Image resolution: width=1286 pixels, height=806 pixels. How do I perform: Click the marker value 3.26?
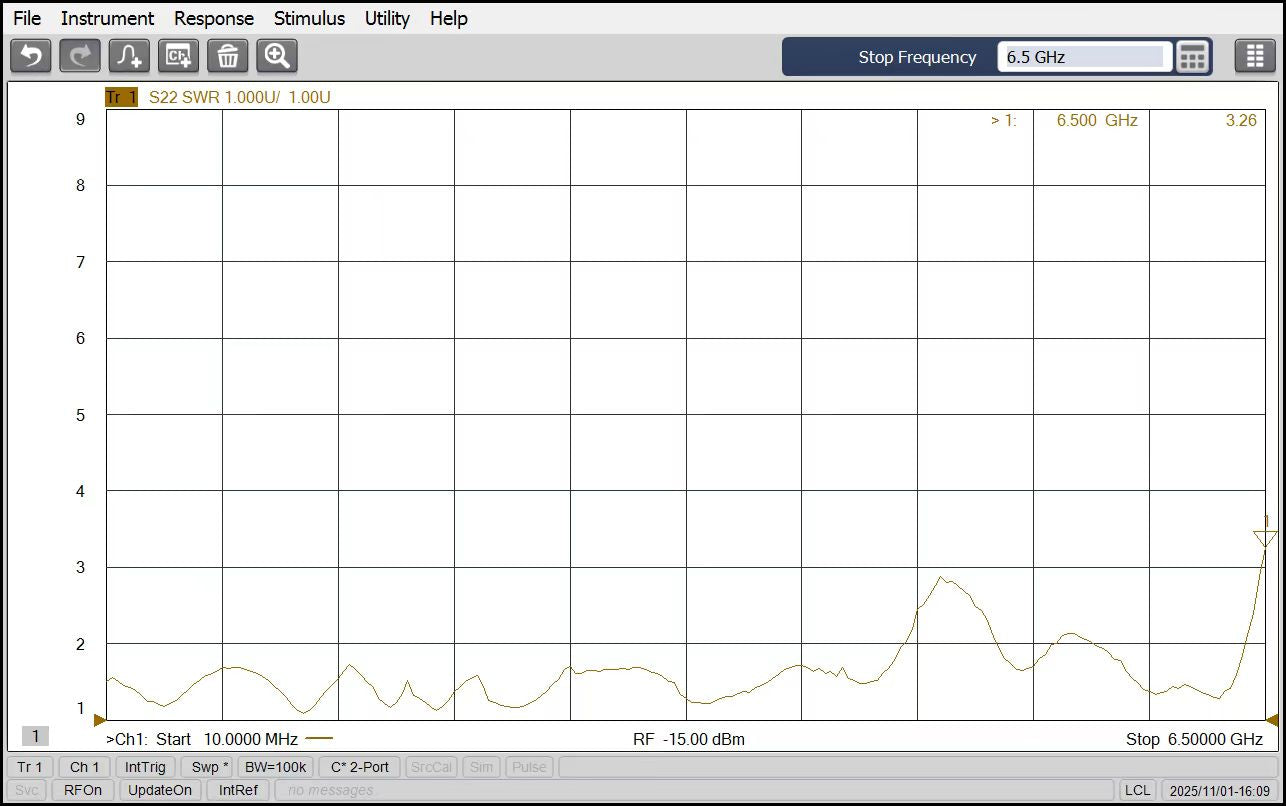[1241, 120]
